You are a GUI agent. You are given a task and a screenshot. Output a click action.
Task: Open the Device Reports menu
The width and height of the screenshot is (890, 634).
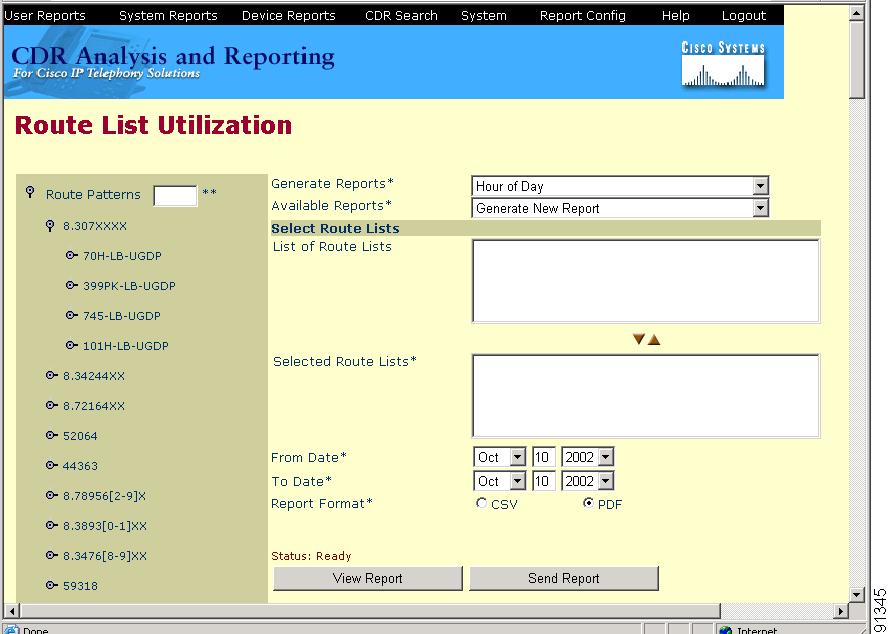288,15
